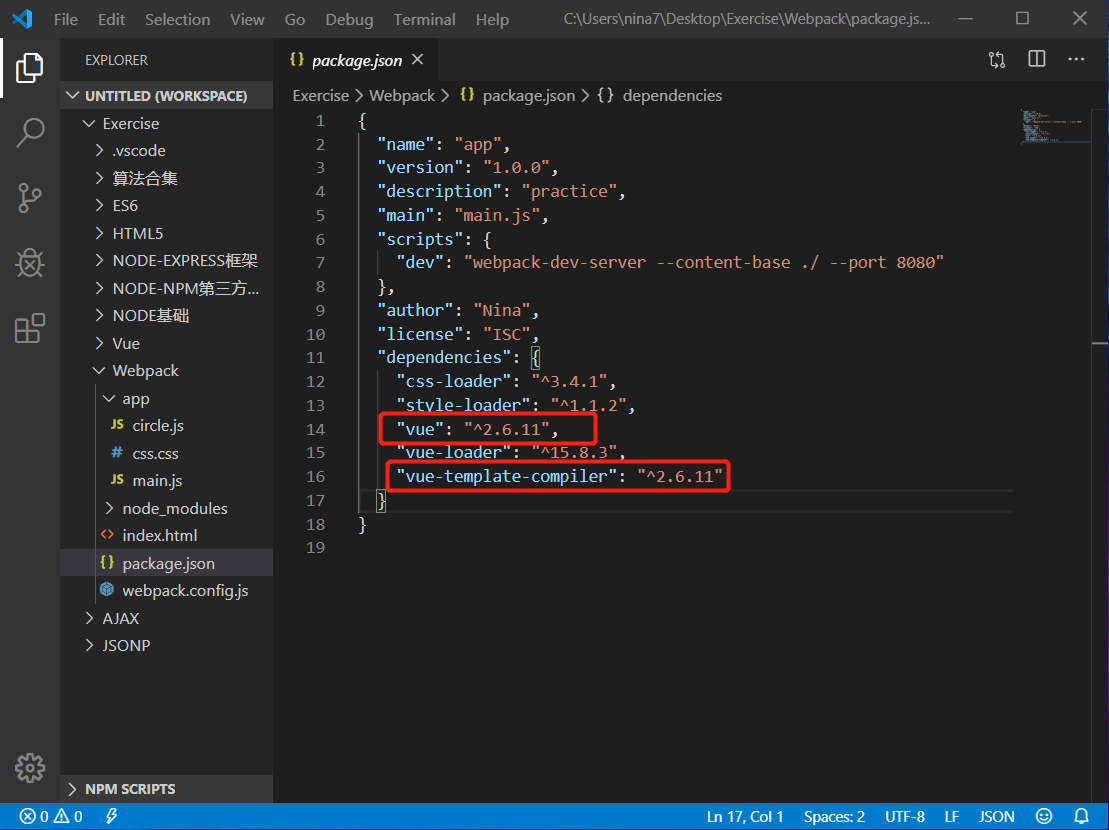Split the editor to the right

coord(1036,59)
